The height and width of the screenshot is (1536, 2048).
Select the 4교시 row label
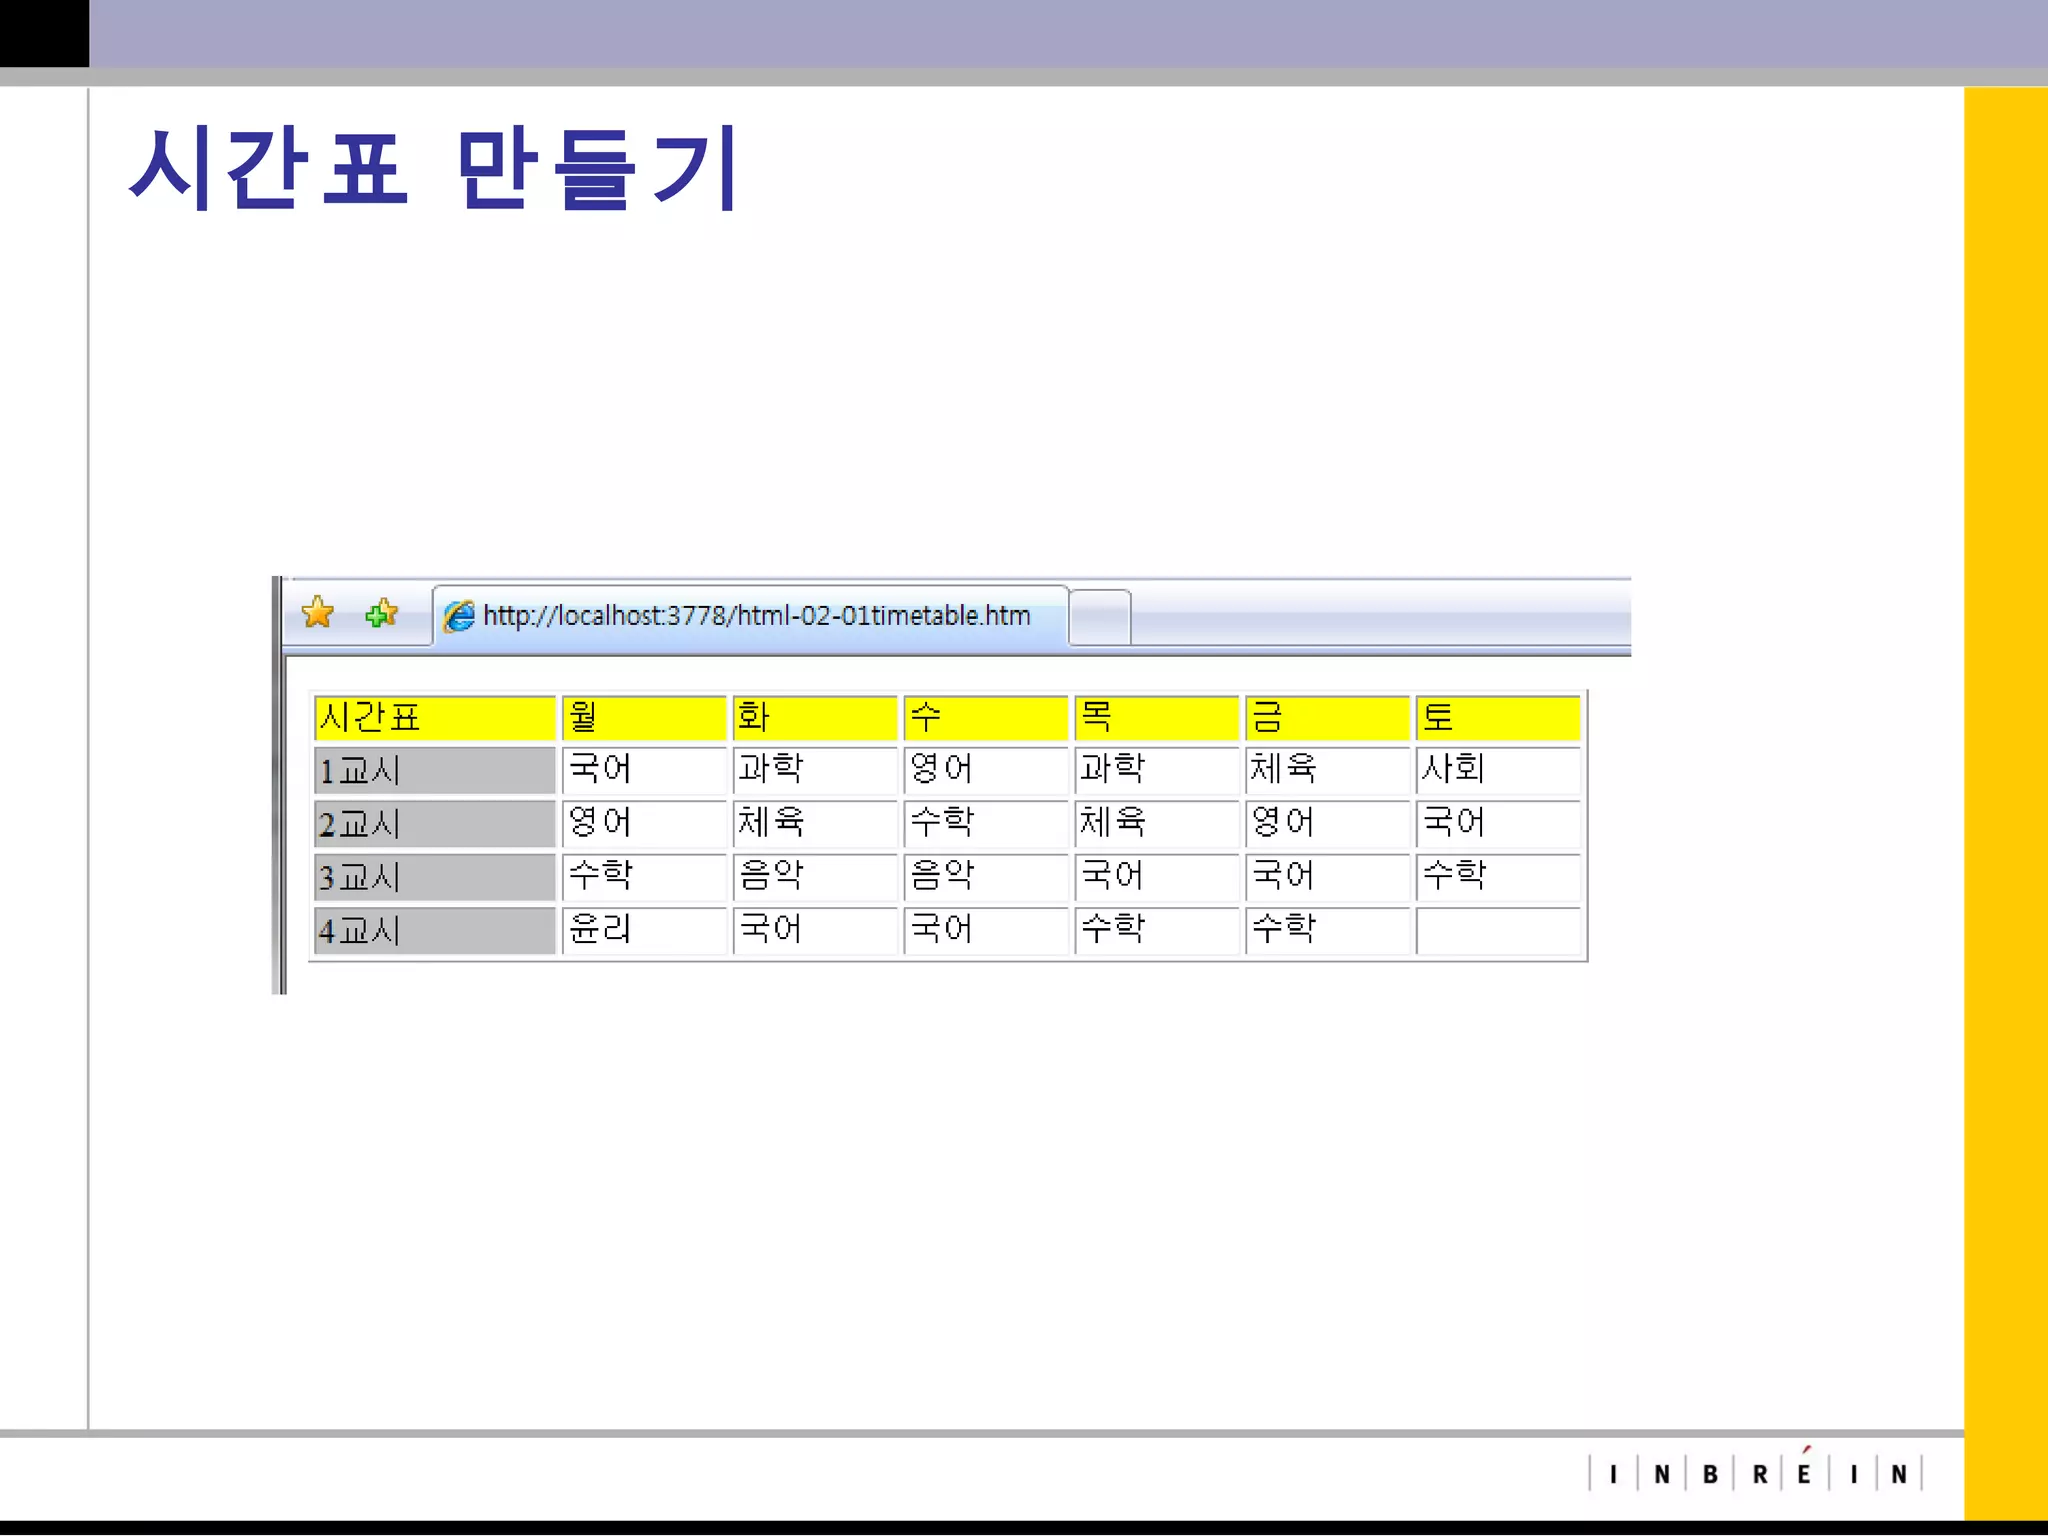click(434, 931)
